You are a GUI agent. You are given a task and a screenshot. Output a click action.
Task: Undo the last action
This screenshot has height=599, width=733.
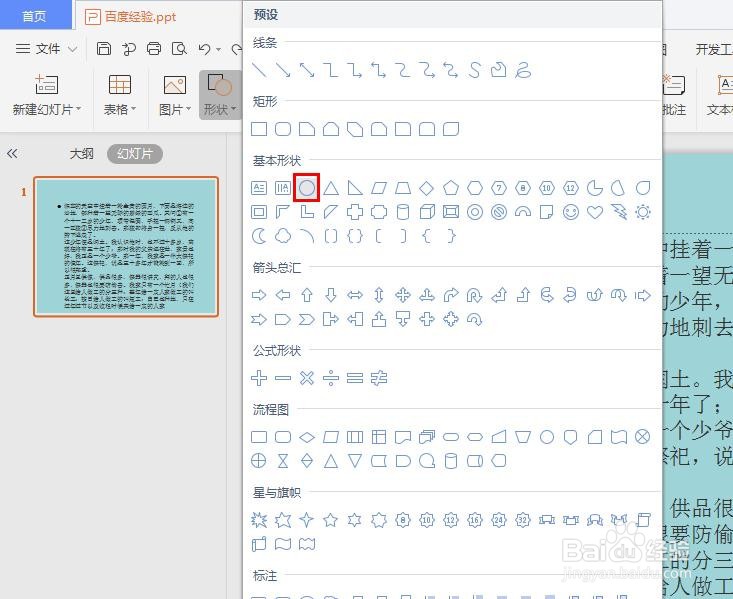(204, 49)
